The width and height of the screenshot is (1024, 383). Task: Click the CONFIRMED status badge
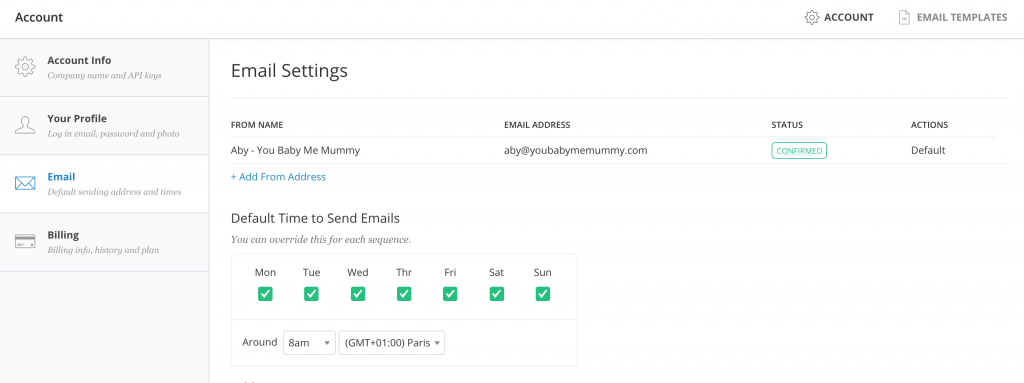tap(799, 150)
